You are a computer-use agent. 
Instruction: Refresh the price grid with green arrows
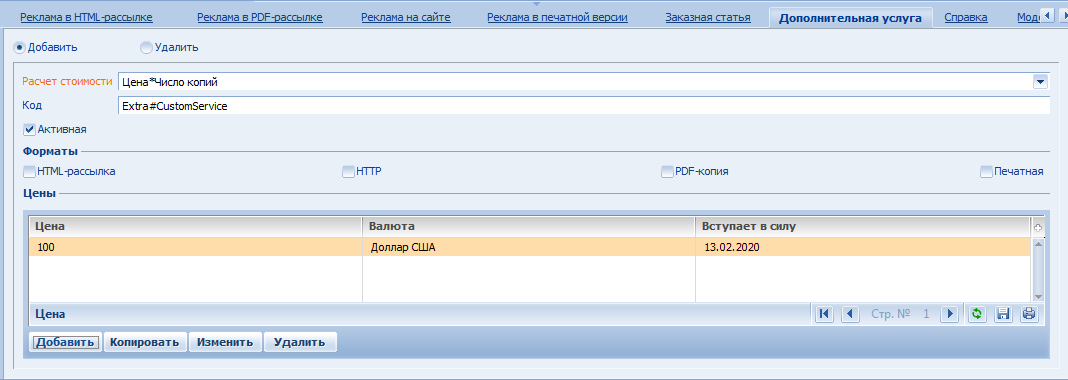pyautogui.click(x=977, y=314)
